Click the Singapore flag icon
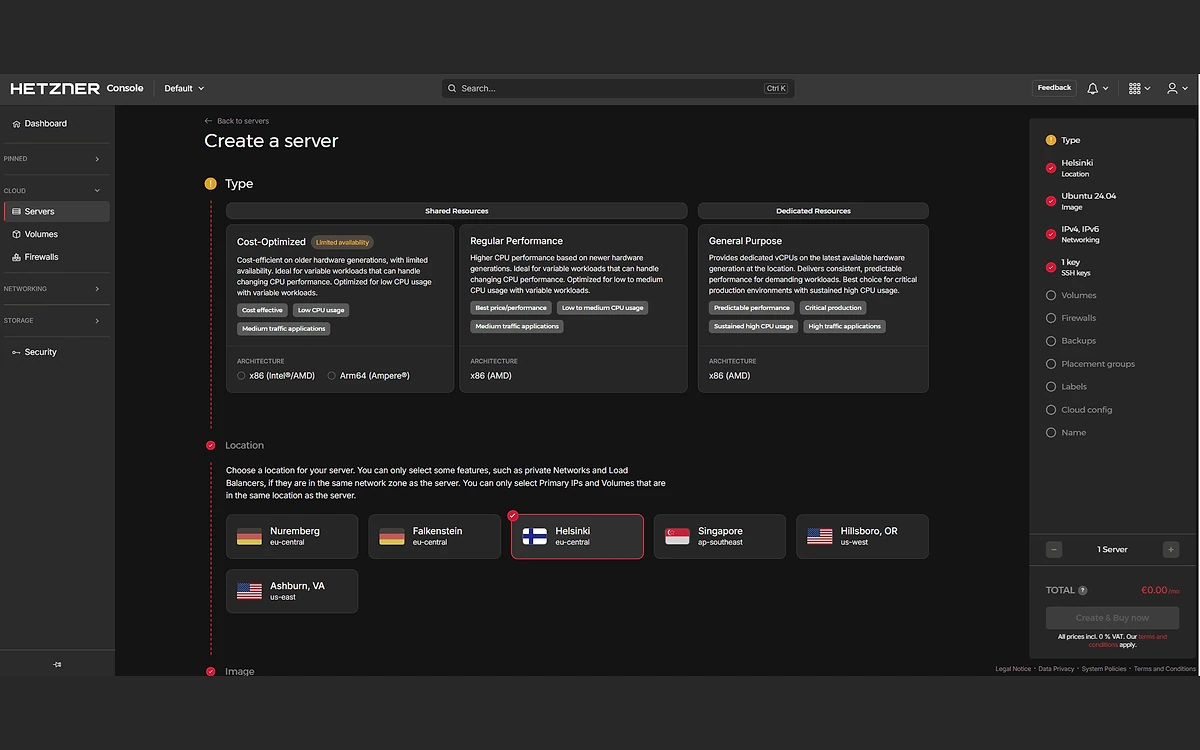The image size is (1200, 750). (678, 537)
